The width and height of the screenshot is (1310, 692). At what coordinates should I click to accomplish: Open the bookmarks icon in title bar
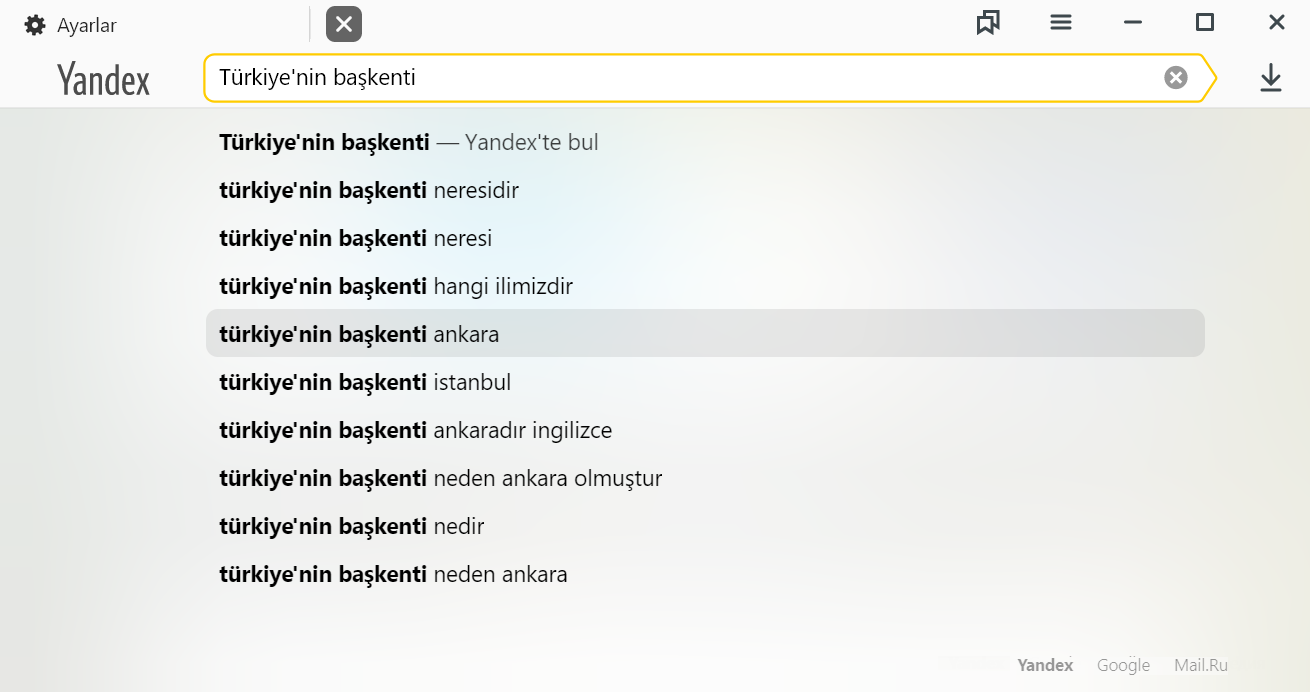[988, 22]
